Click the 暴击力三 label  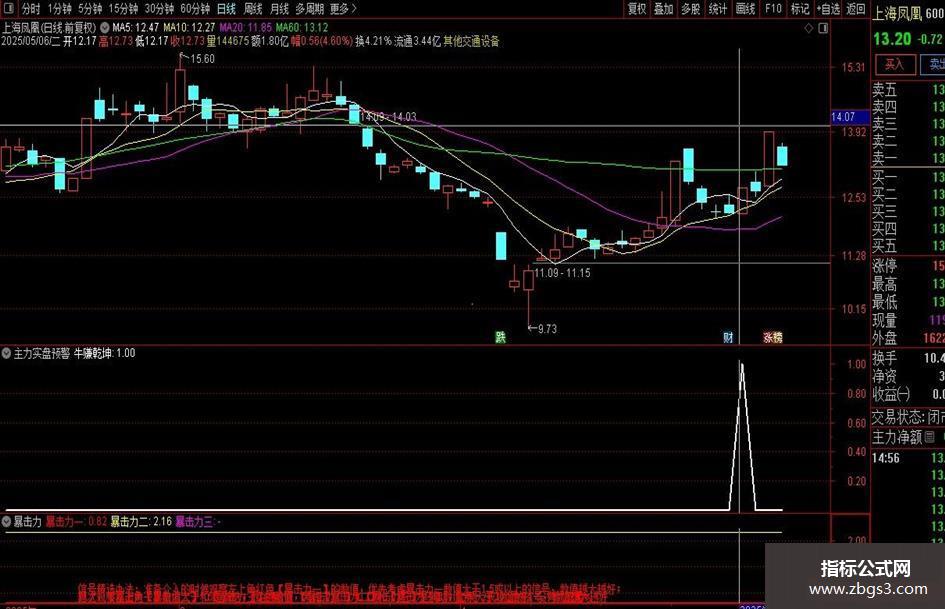pos(194,522)
